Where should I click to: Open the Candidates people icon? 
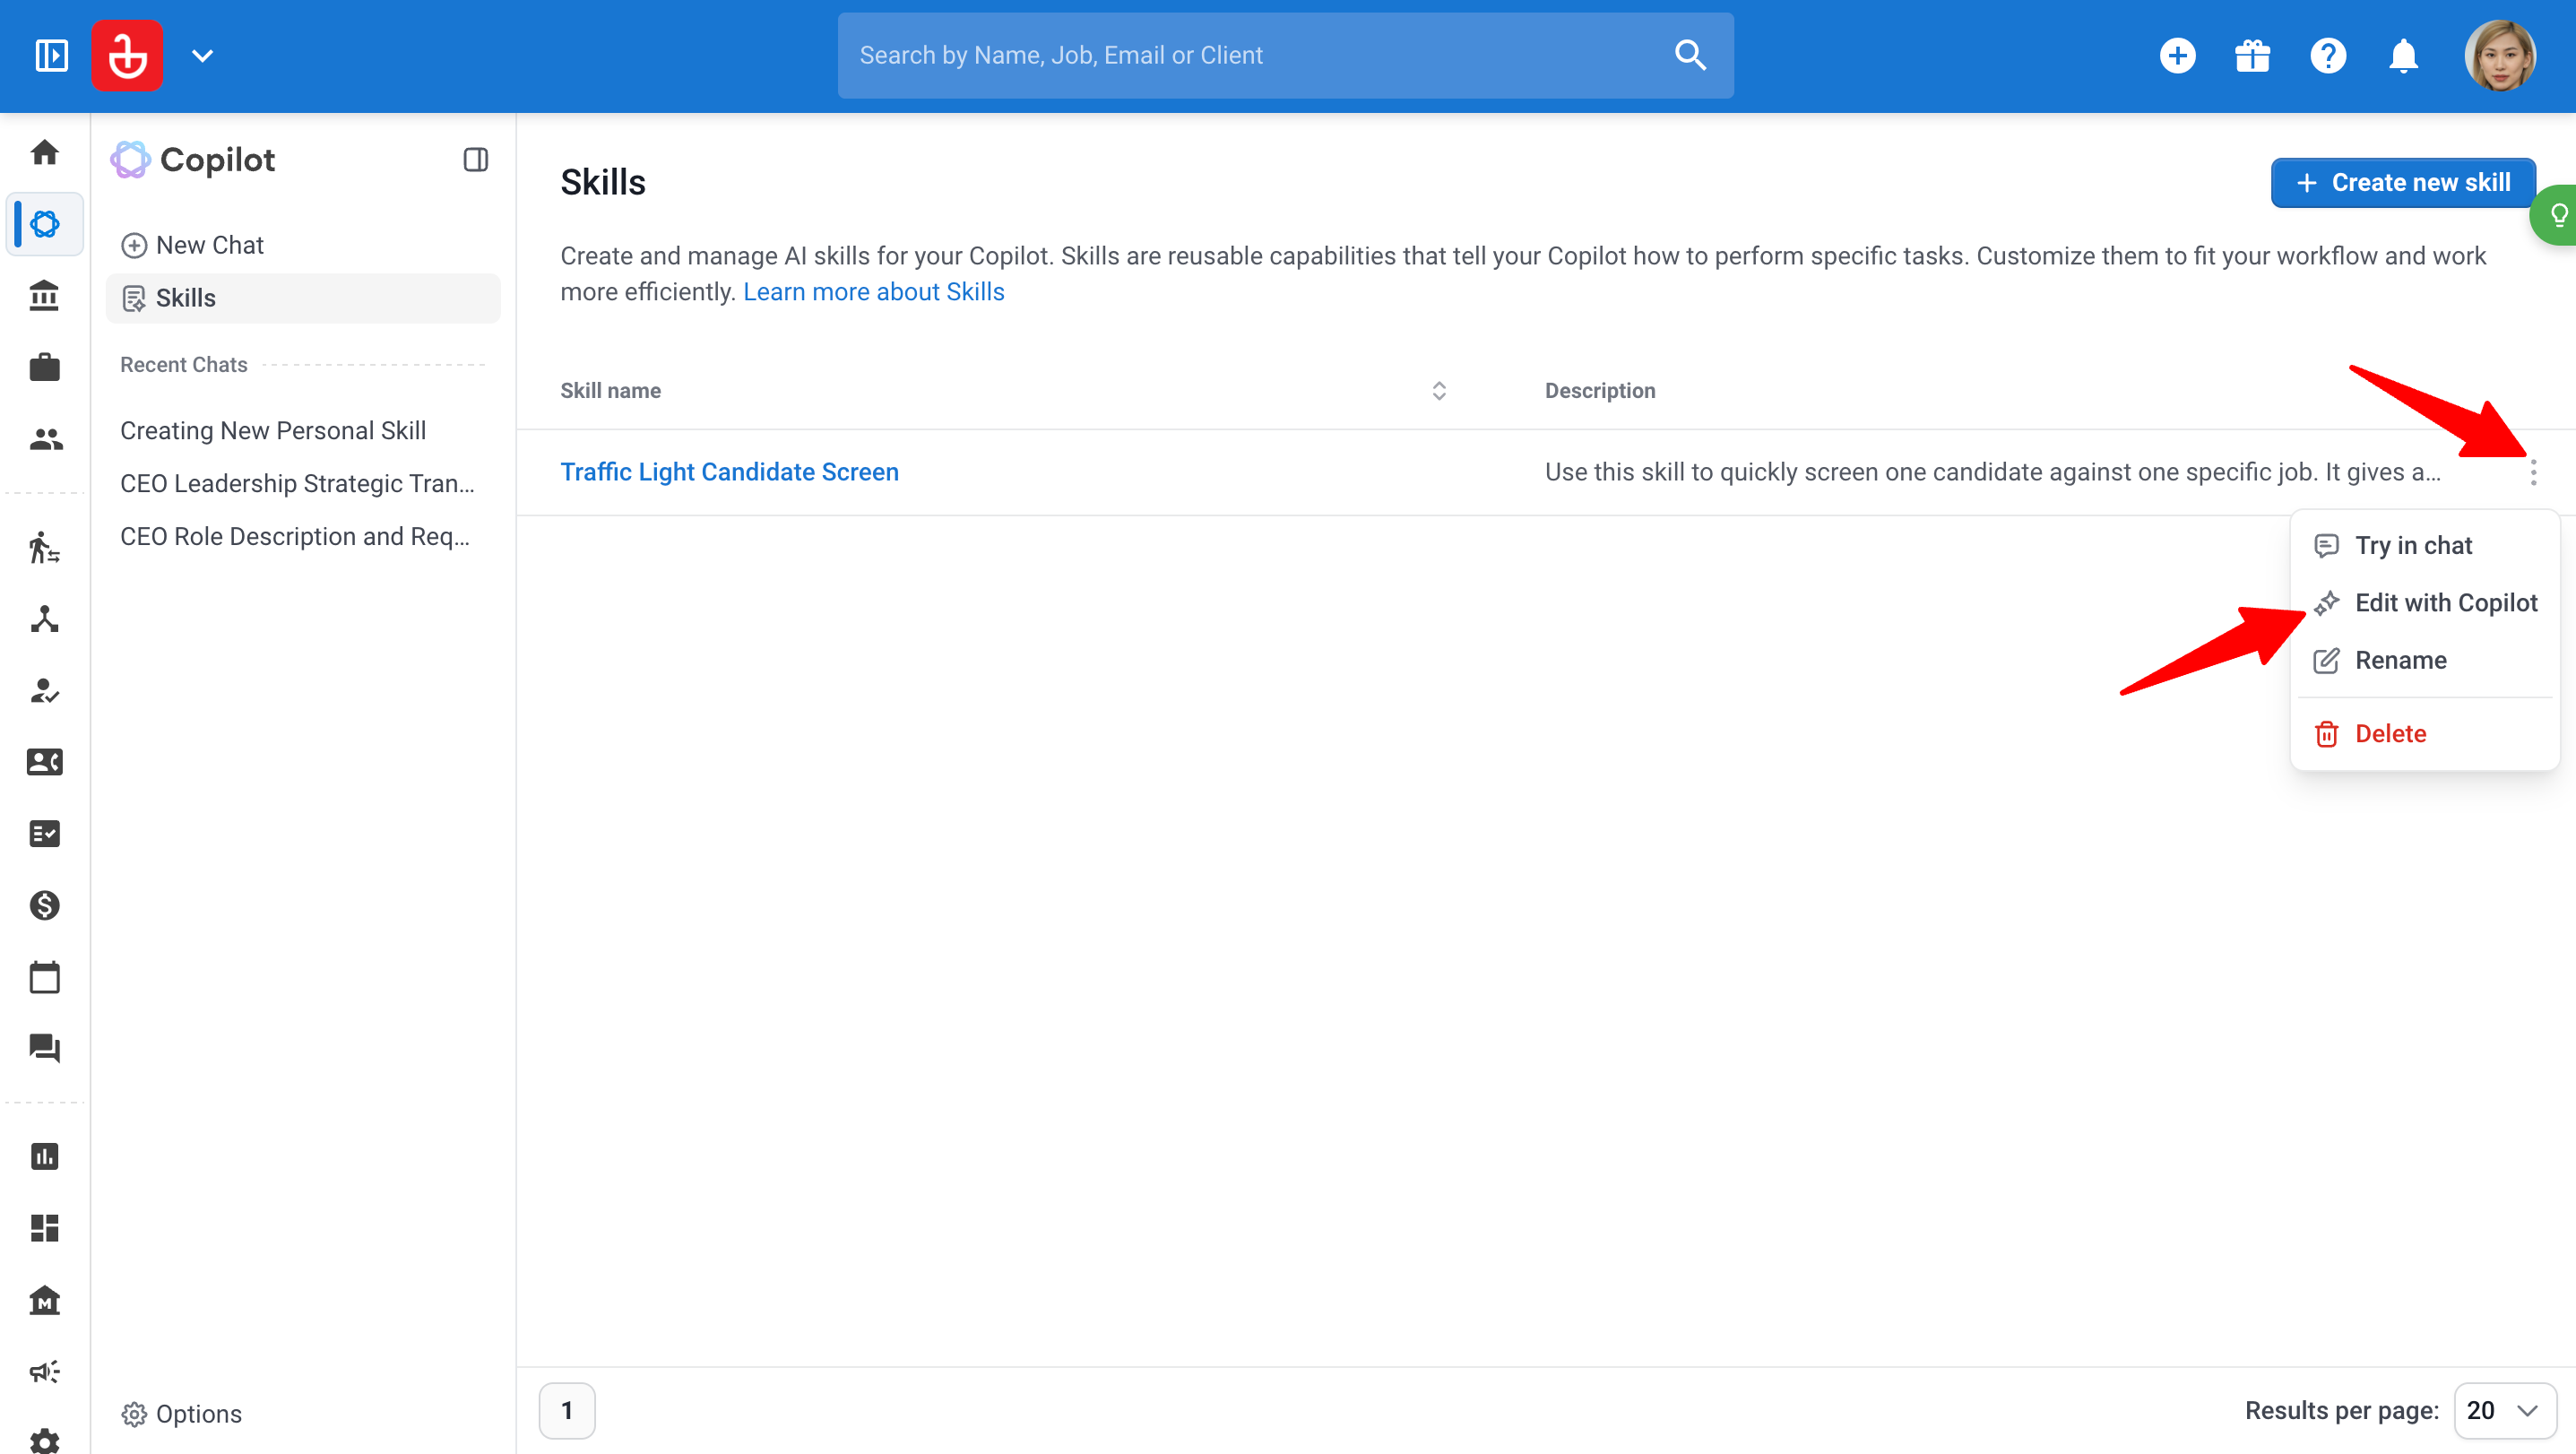(44, 439)
